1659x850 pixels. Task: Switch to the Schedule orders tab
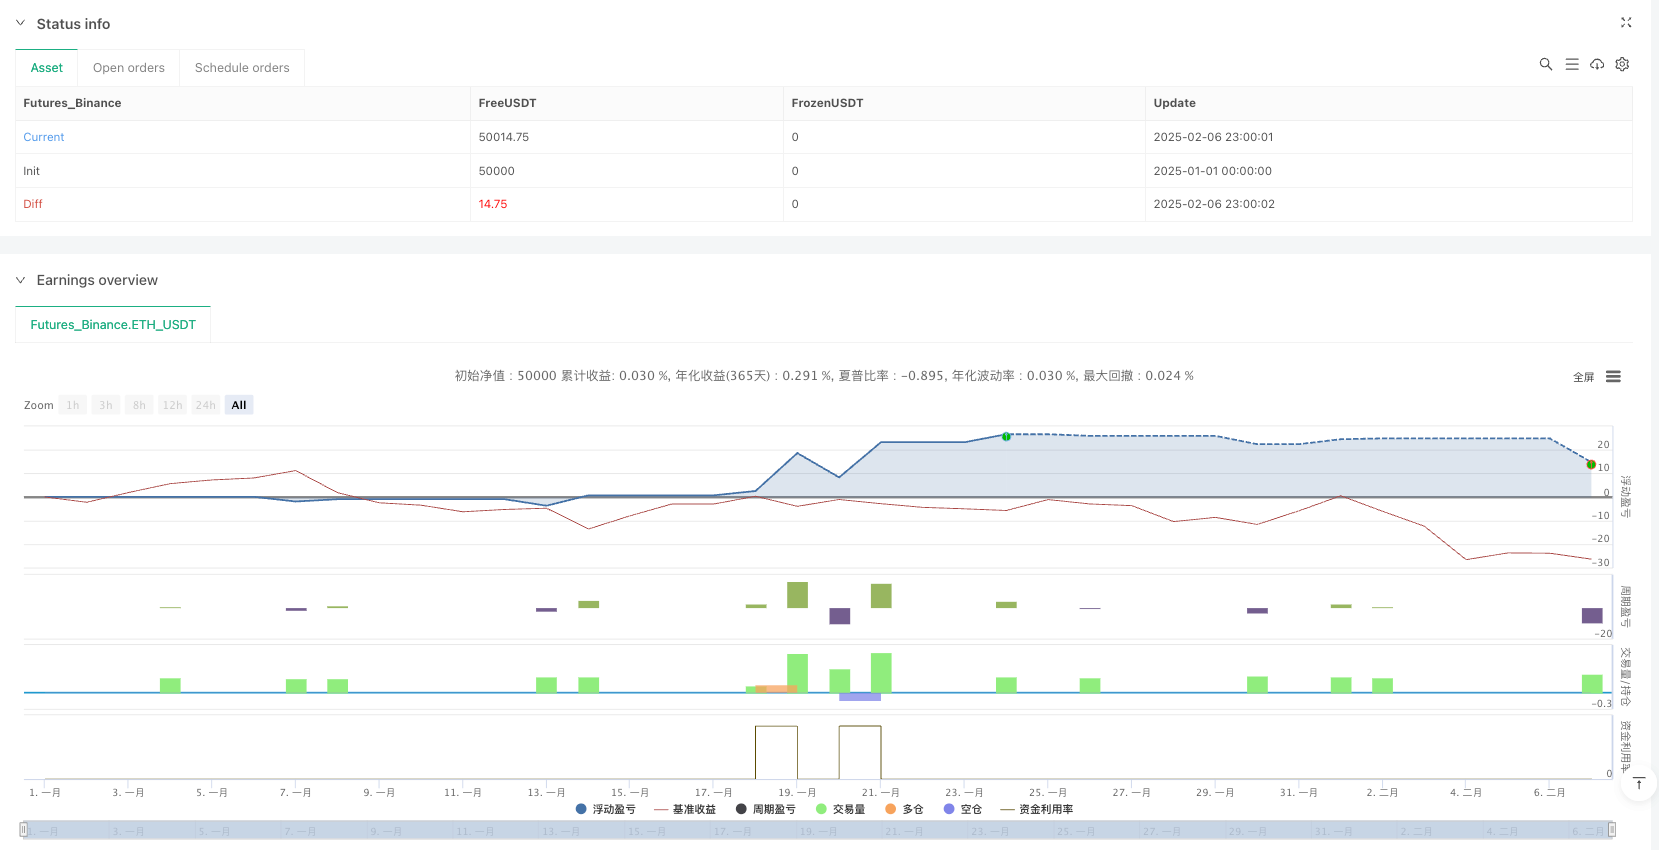(242, 68)
